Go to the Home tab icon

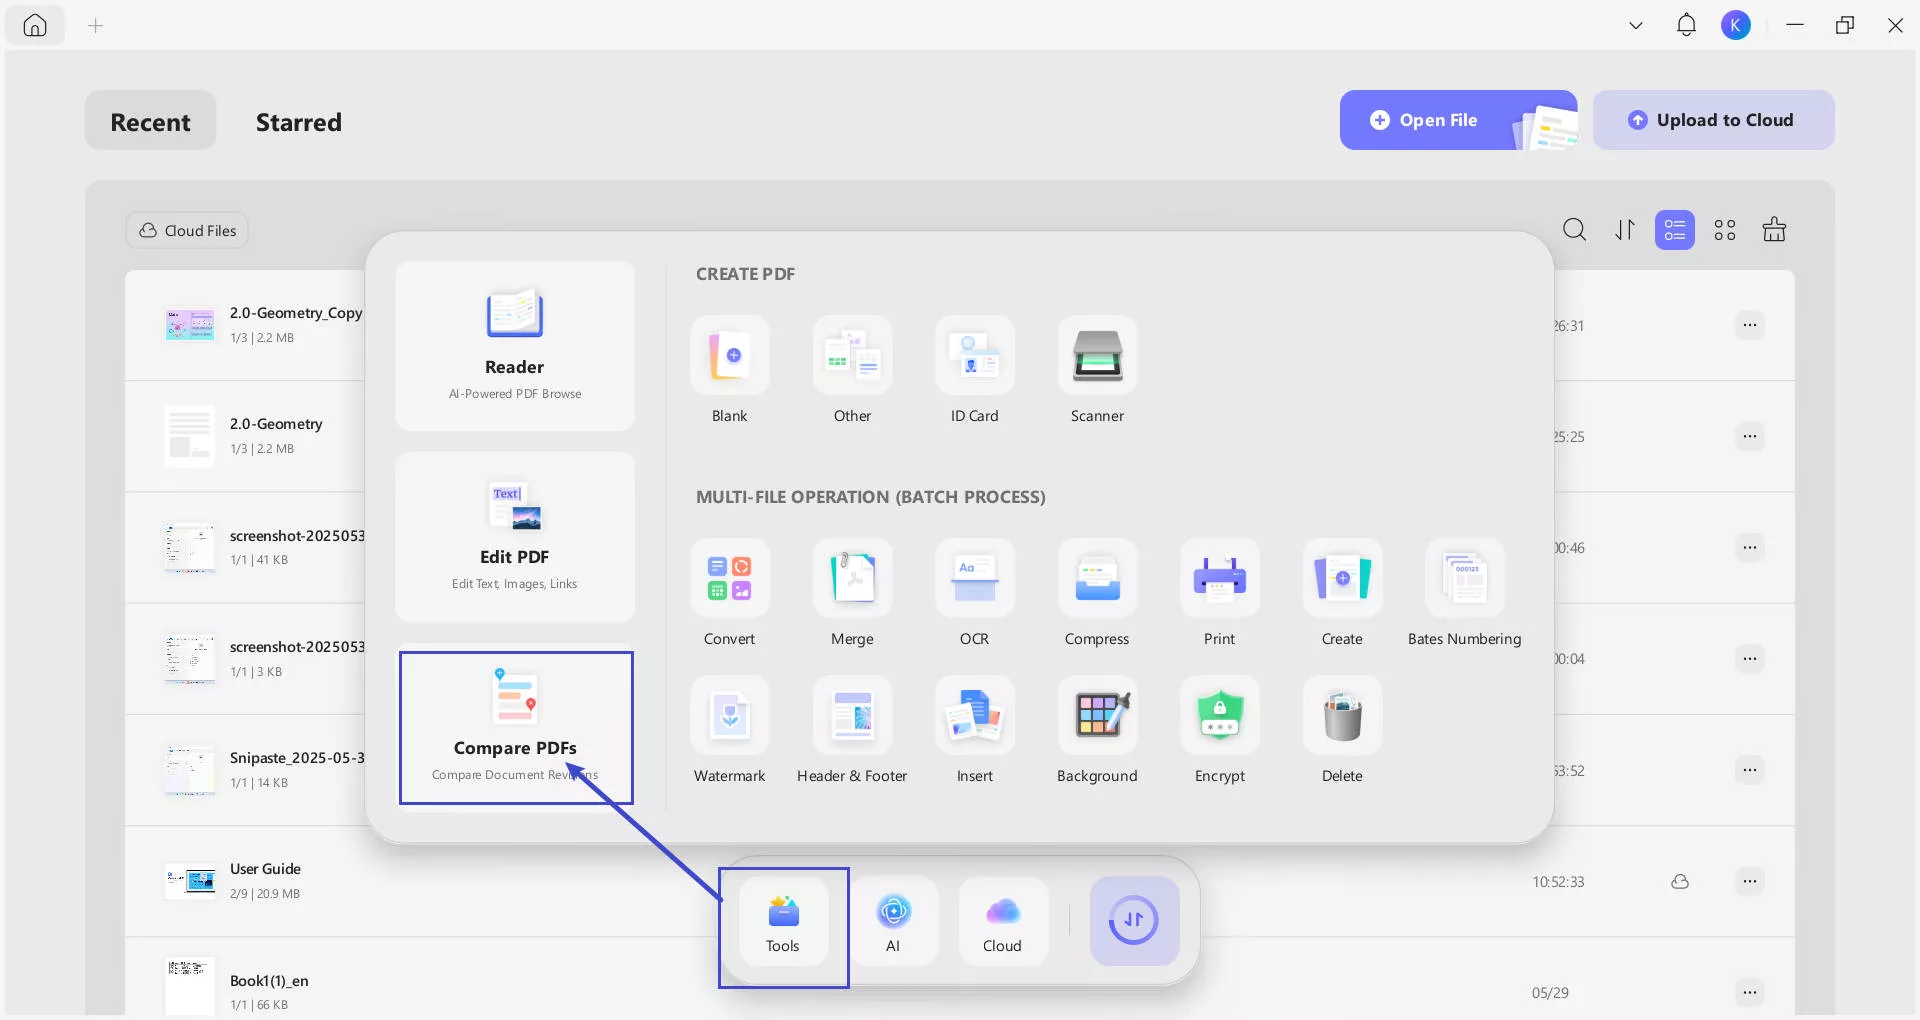[35, 25]
